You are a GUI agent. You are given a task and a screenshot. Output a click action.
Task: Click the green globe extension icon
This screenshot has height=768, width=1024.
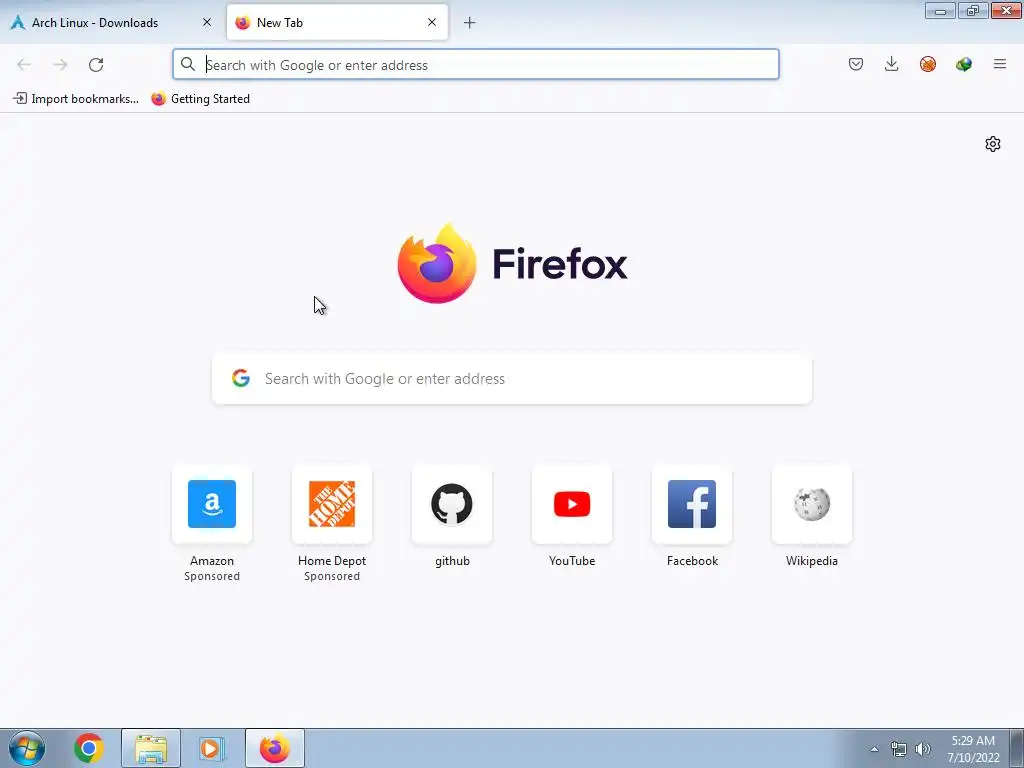pos(963,64)
